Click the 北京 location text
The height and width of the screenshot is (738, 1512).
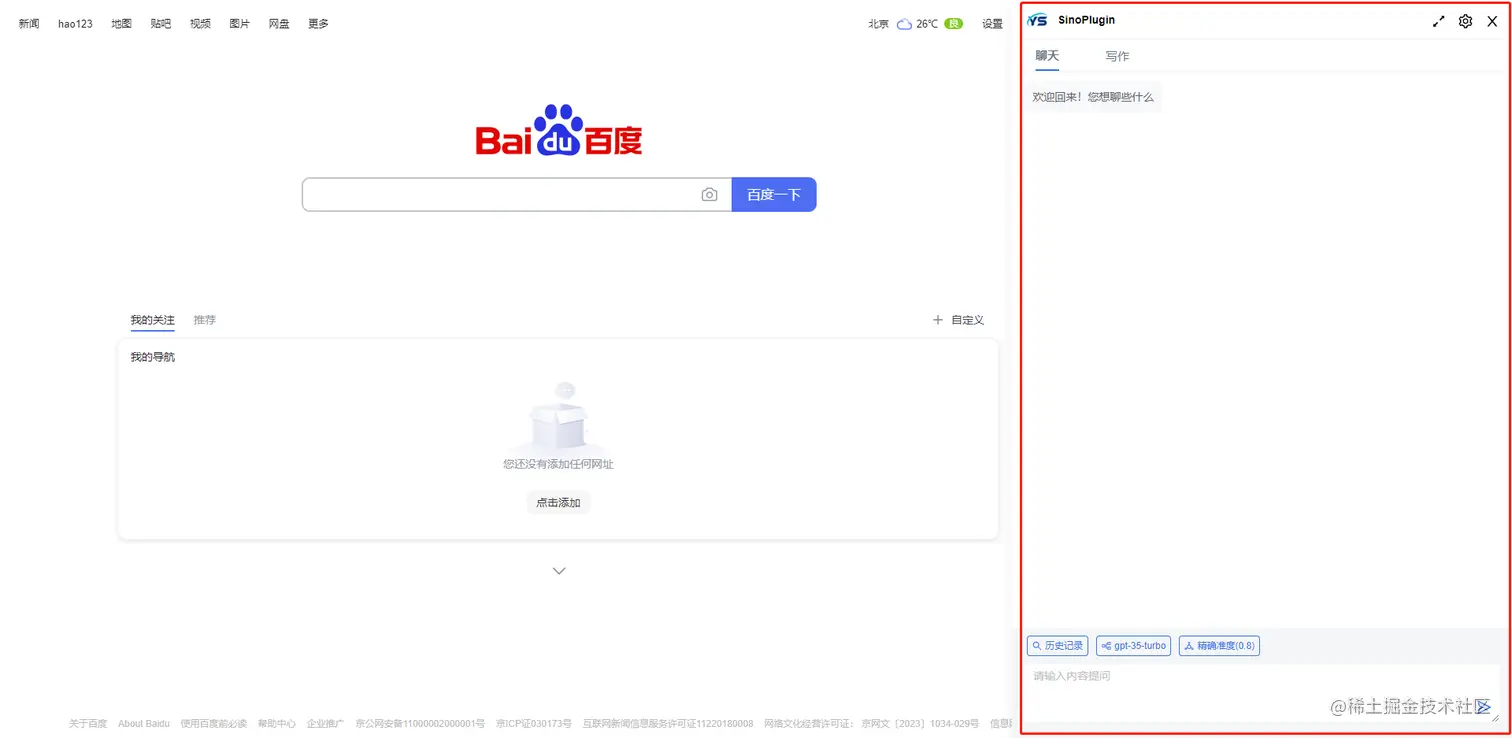click(879, 24)
